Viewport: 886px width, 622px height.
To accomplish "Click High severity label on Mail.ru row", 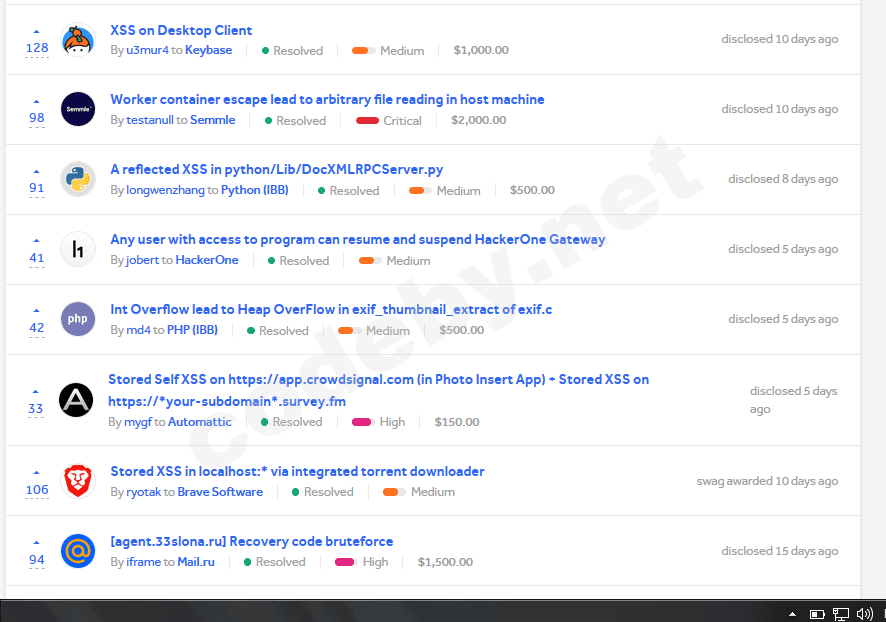I will [375, 562].
